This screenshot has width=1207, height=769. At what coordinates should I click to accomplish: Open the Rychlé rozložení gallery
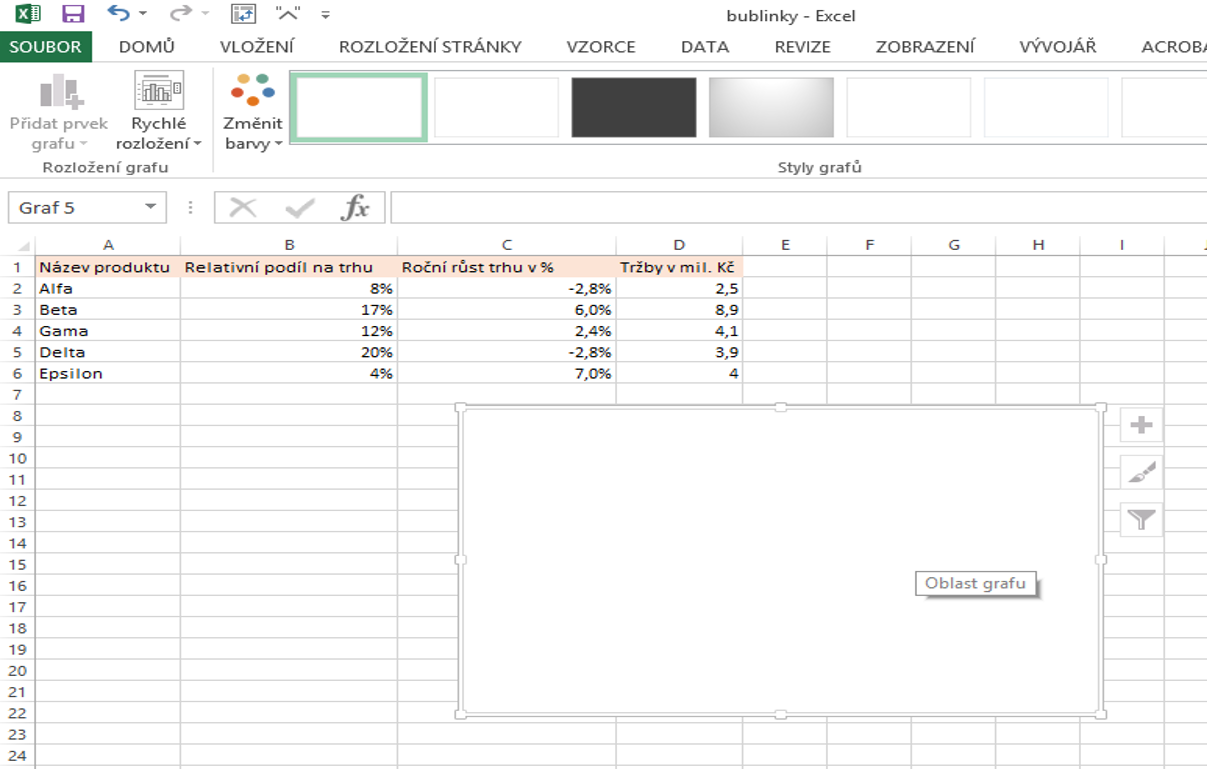pyautogui.click(x=159, y=112)
